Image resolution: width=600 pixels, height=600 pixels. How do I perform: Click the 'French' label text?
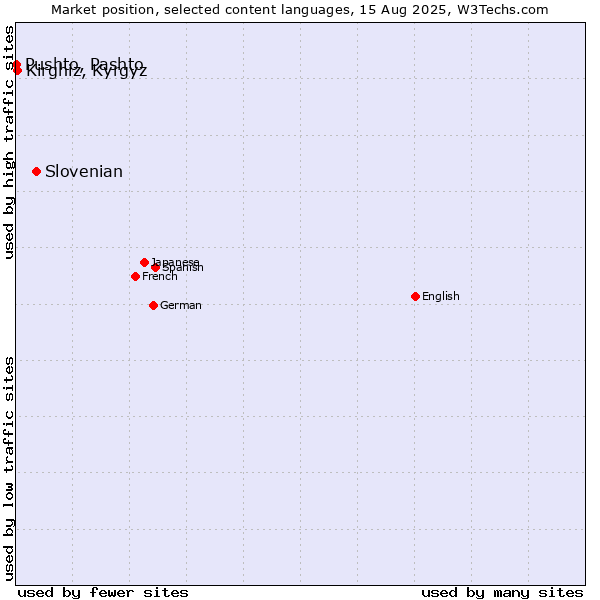tap(160, 276)
